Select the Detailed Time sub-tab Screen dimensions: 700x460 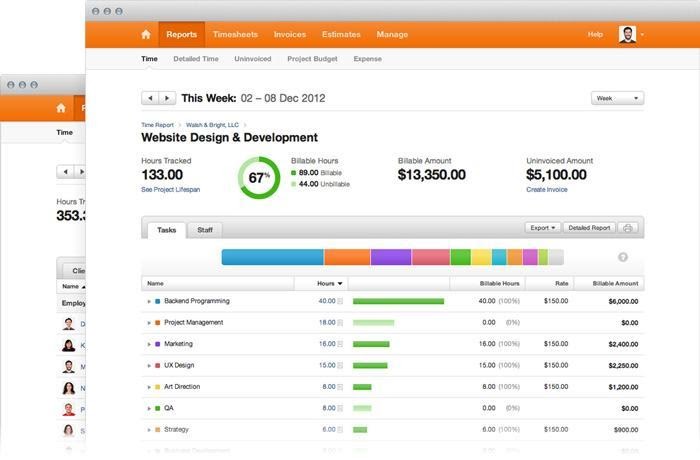click(x=196, y=59)
